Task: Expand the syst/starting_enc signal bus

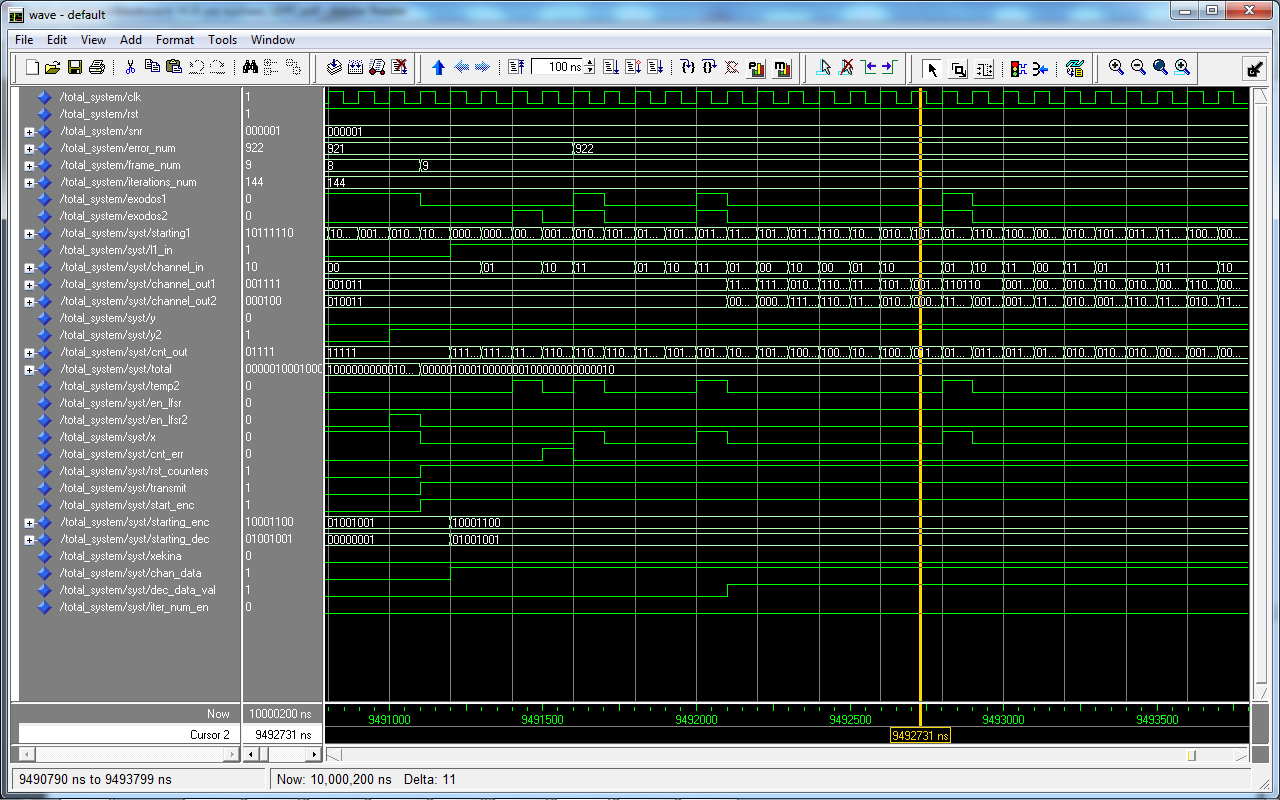Action: click(x=29, y=522)
